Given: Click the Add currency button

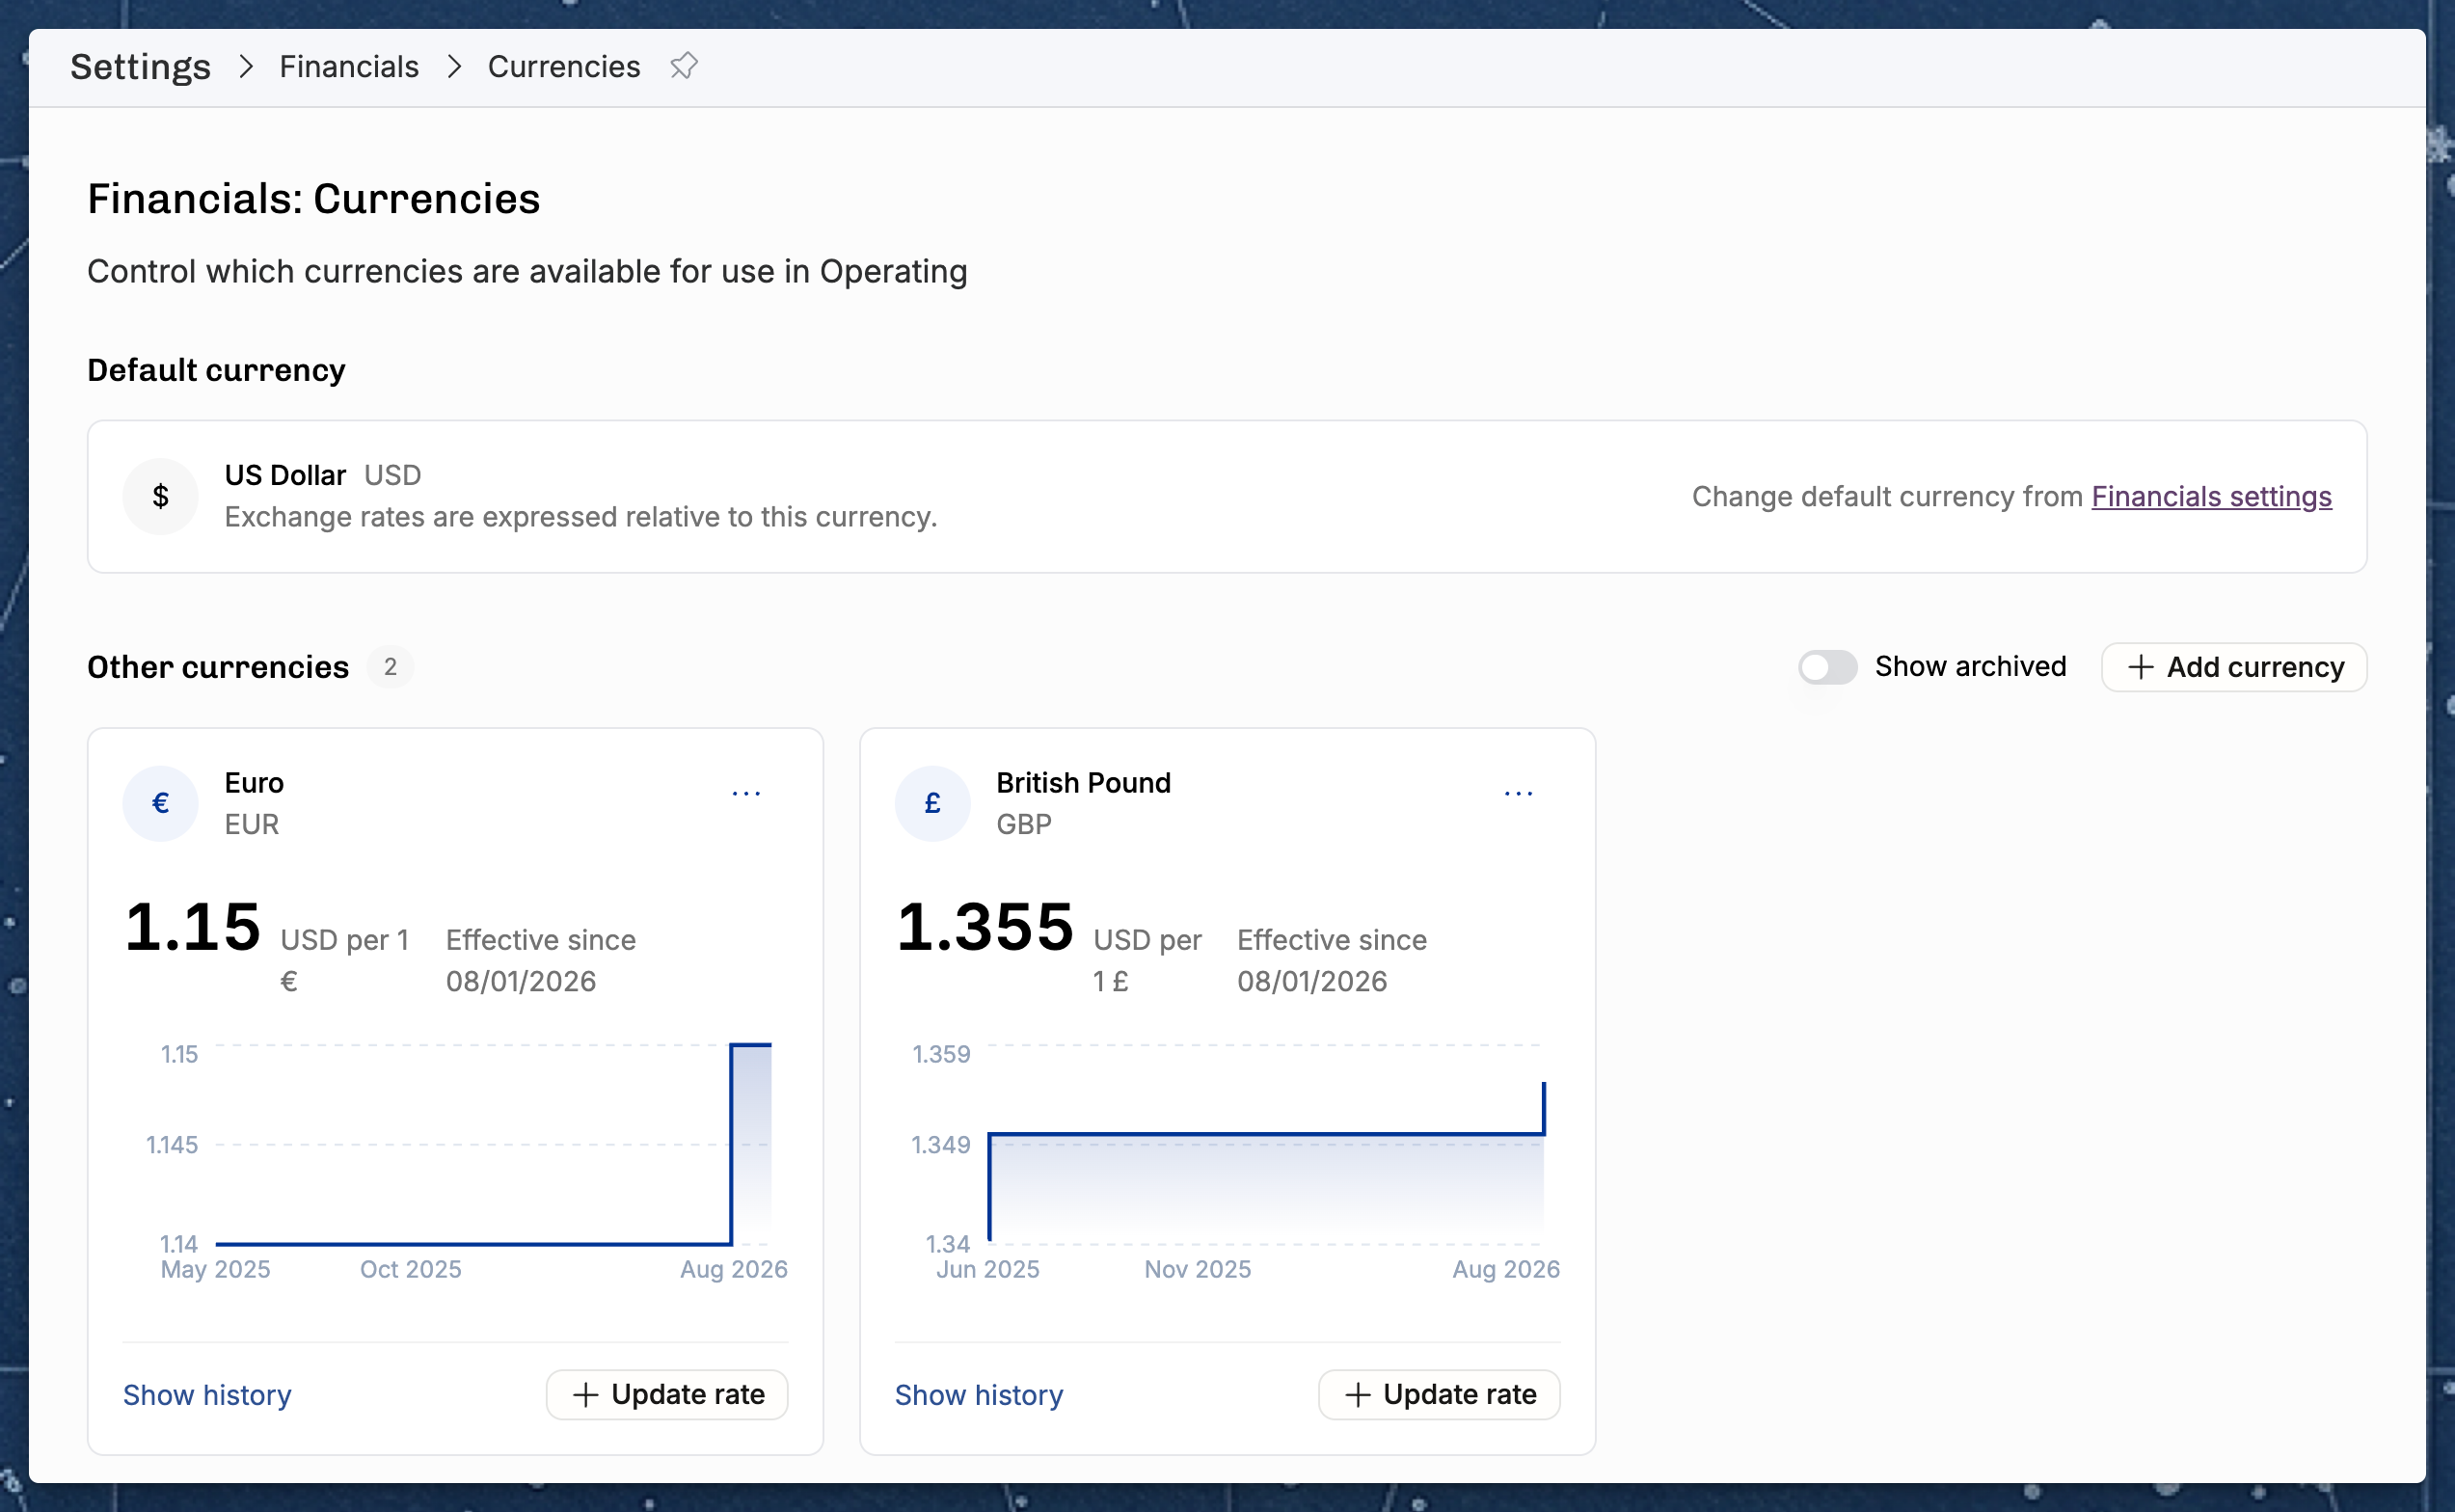Looking at the screenshot, I should (2234, 667).
